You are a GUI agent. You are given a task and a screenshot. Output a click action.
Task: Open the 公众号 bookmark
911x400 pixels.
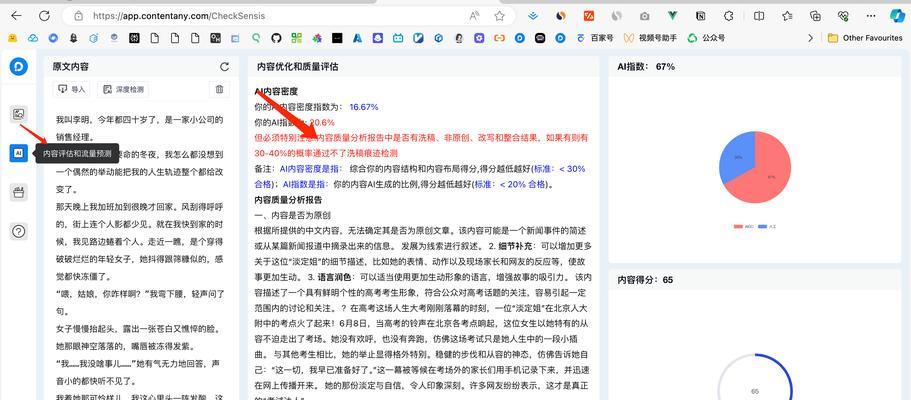pos(706,38)
